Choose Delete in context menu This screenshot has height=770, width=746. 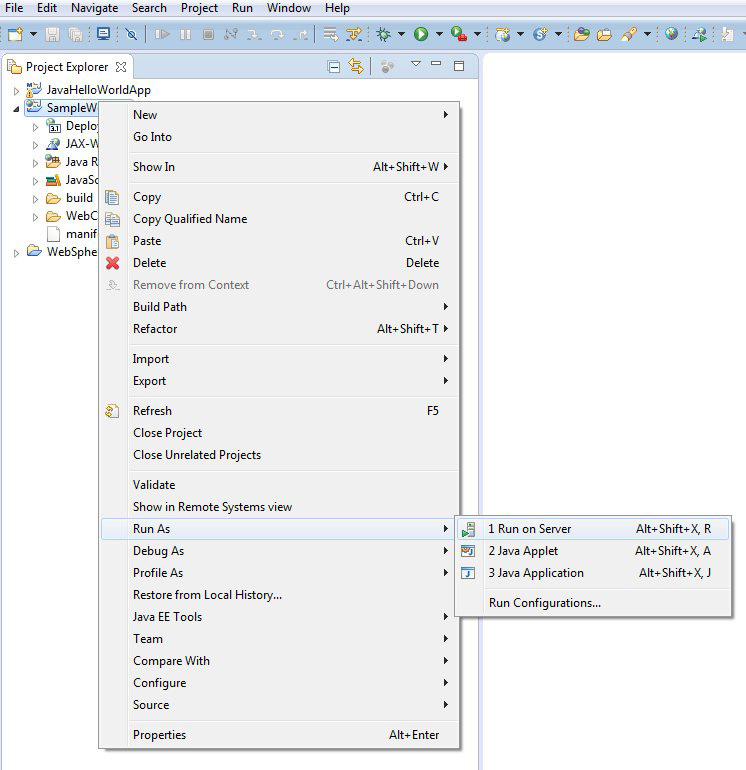(280, 263)
